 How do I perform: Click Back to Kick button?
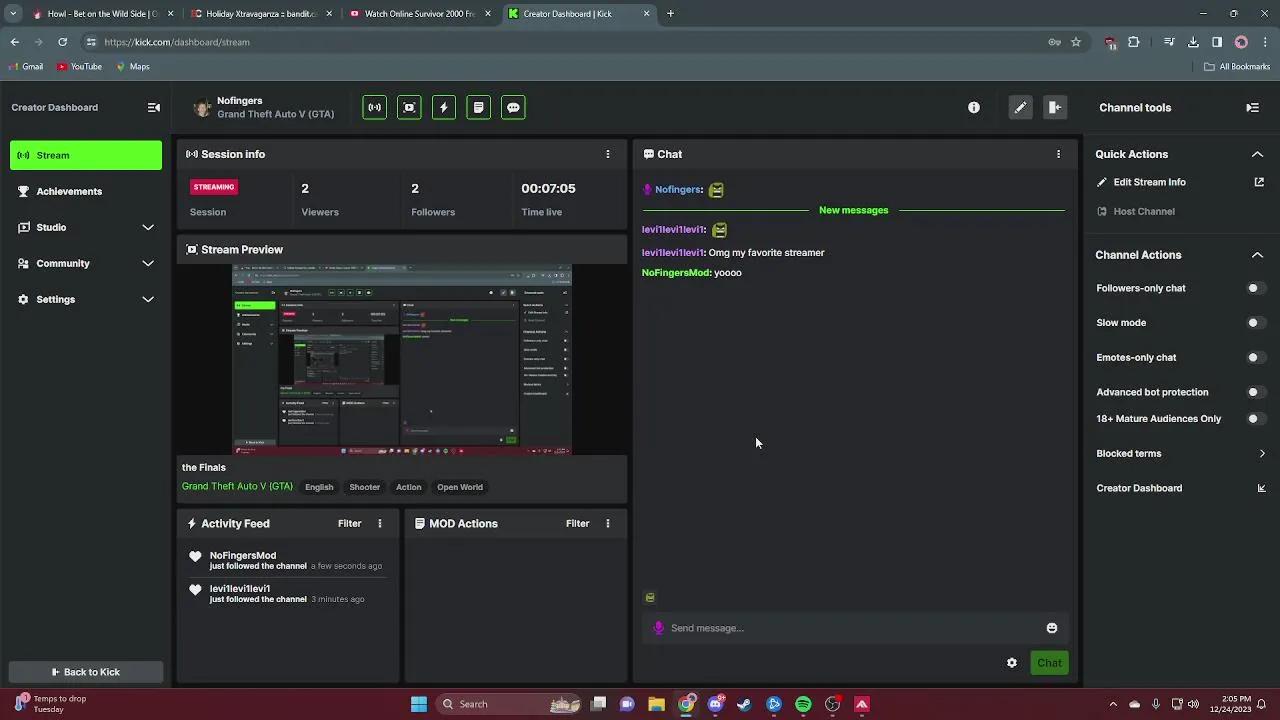coord(86,672)
